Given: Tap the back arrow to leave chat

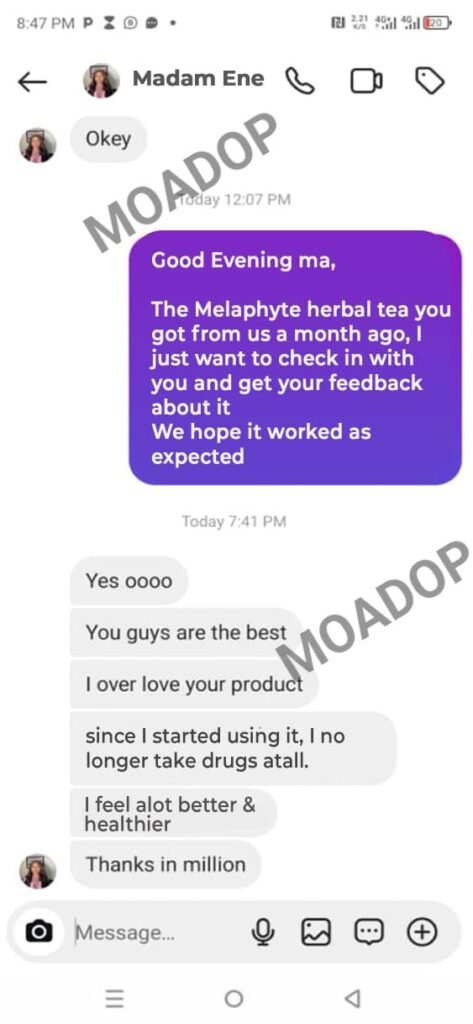Looking at the screenshot, I should coord(32,82).
